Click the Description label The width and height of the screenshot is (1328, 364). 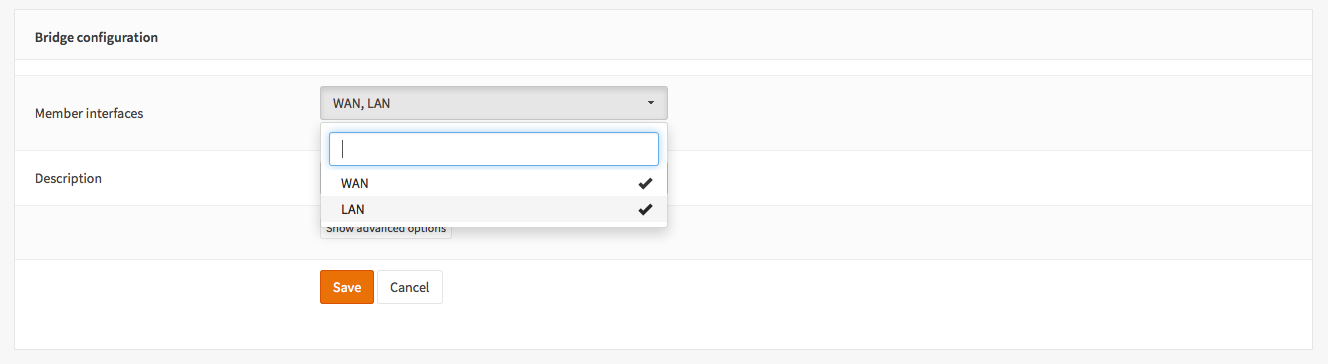point(68,178)
